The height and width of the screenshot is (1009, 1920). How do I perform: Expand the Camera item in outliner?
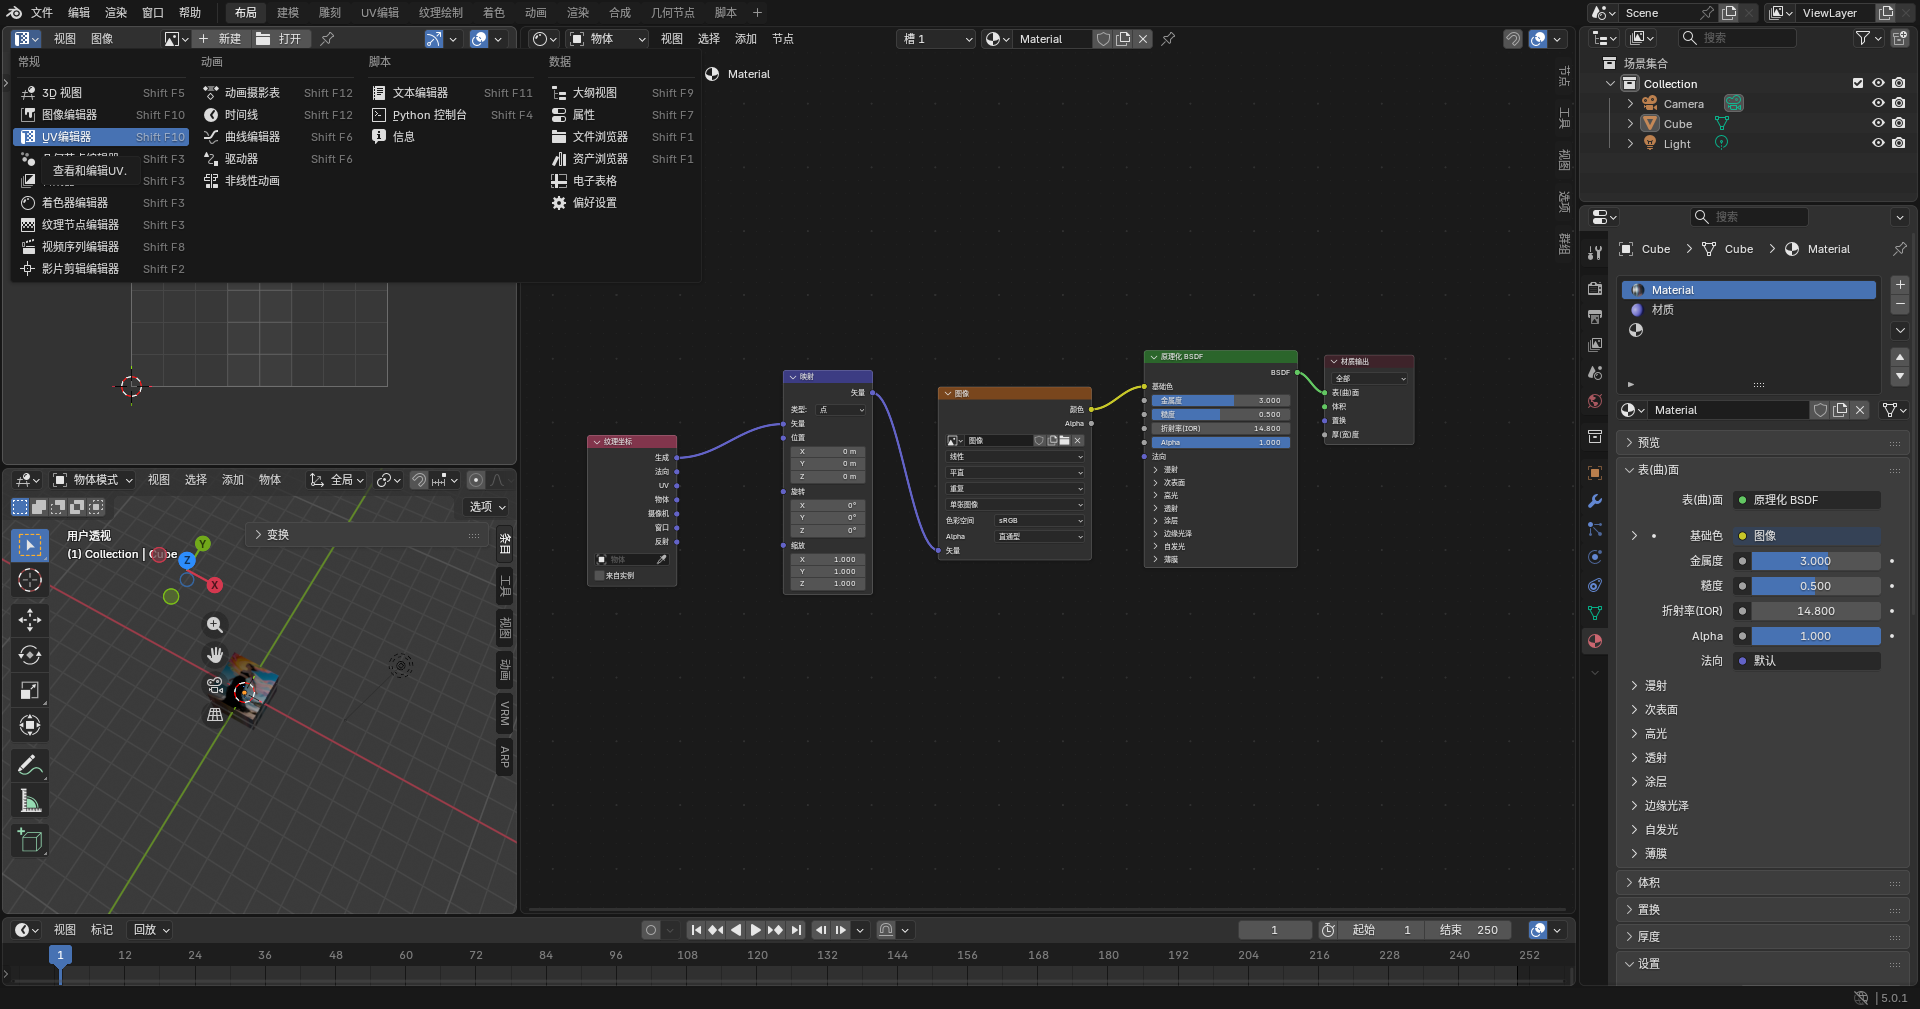tap(1630, 103)
